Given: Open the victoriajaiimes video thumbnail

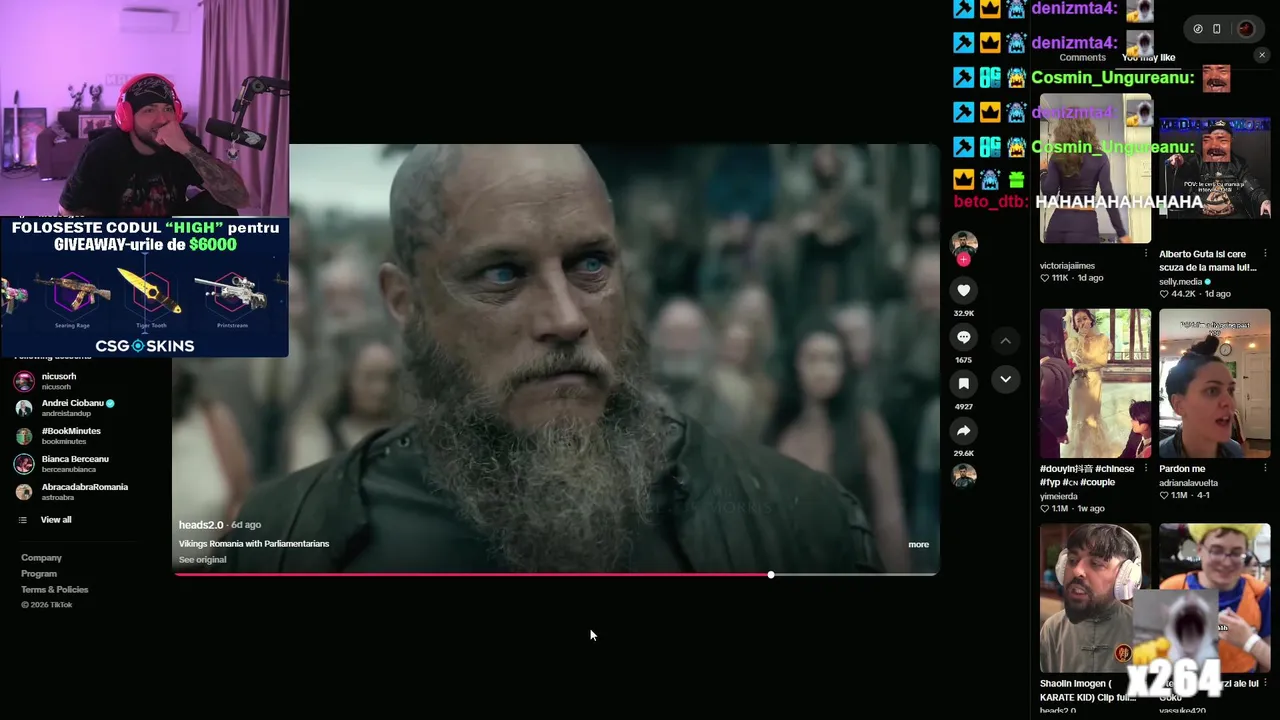Looking at the screenshot, I should click(x=1095, y=168).
